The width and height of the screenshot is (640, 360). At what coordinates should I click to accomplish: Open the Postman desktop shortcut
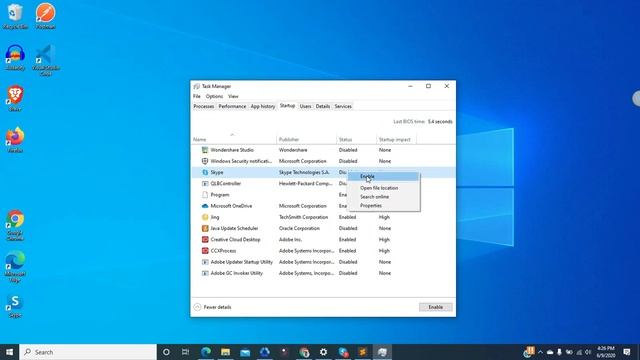[45, 16]
